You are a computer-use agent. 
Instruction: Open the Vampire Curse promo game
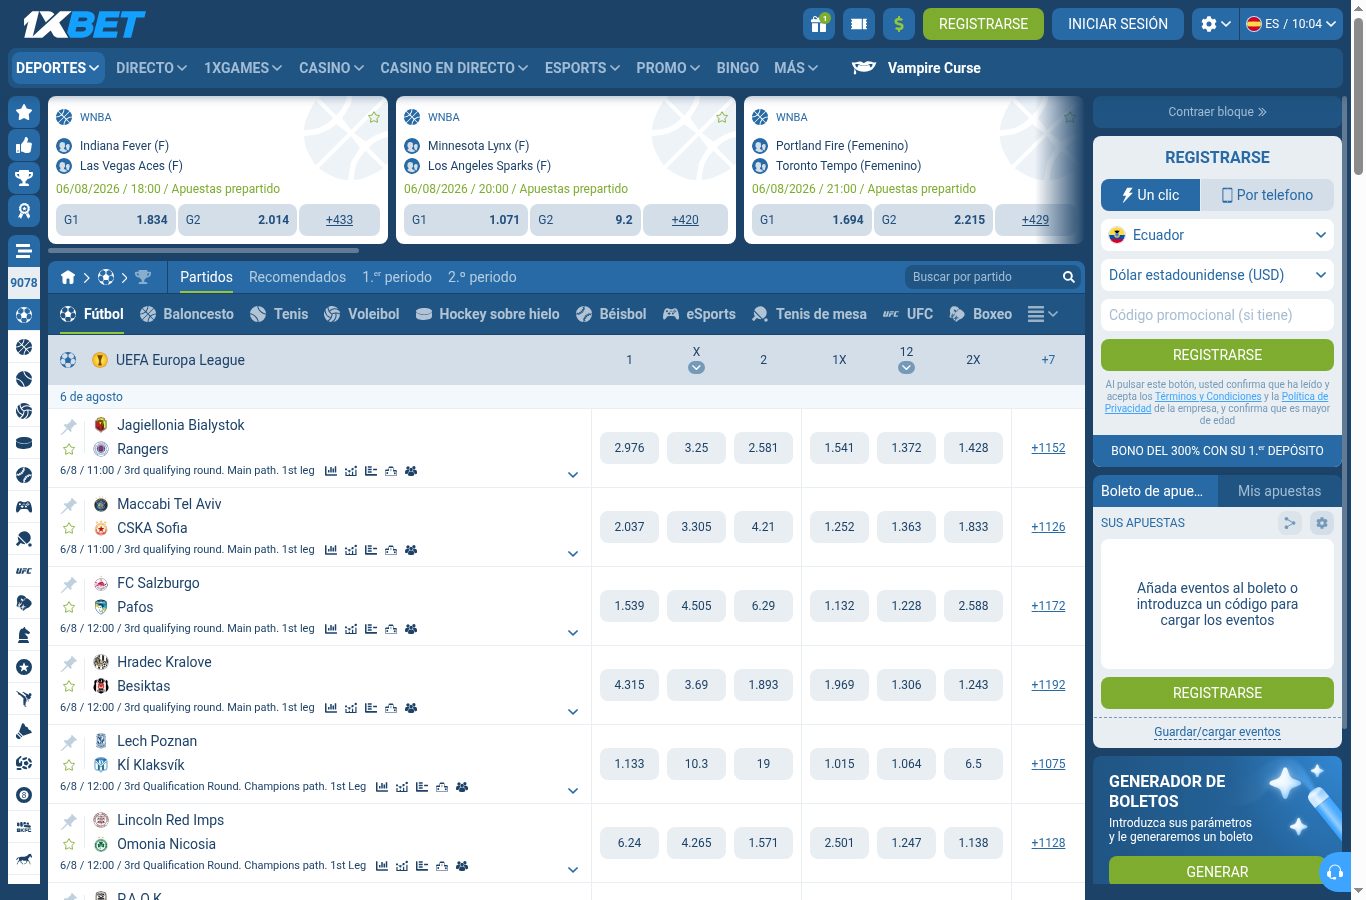pos(916,68)
